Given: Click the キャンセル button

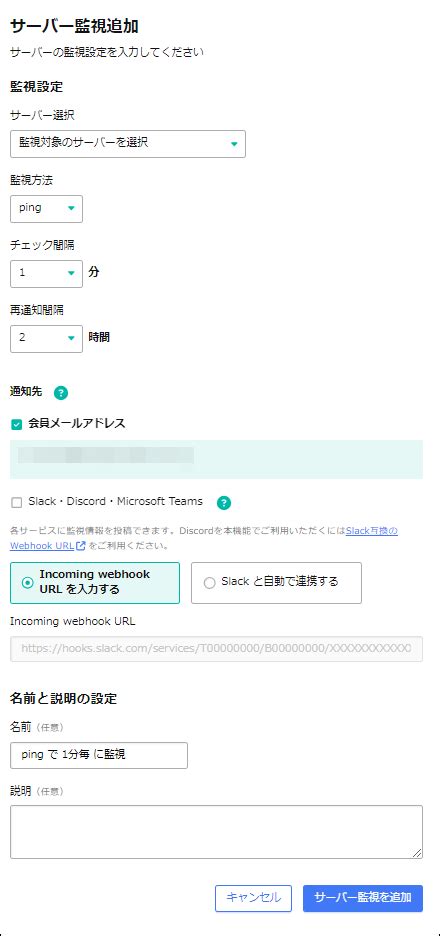Looking at the screenshot, I should click(253, 898).
